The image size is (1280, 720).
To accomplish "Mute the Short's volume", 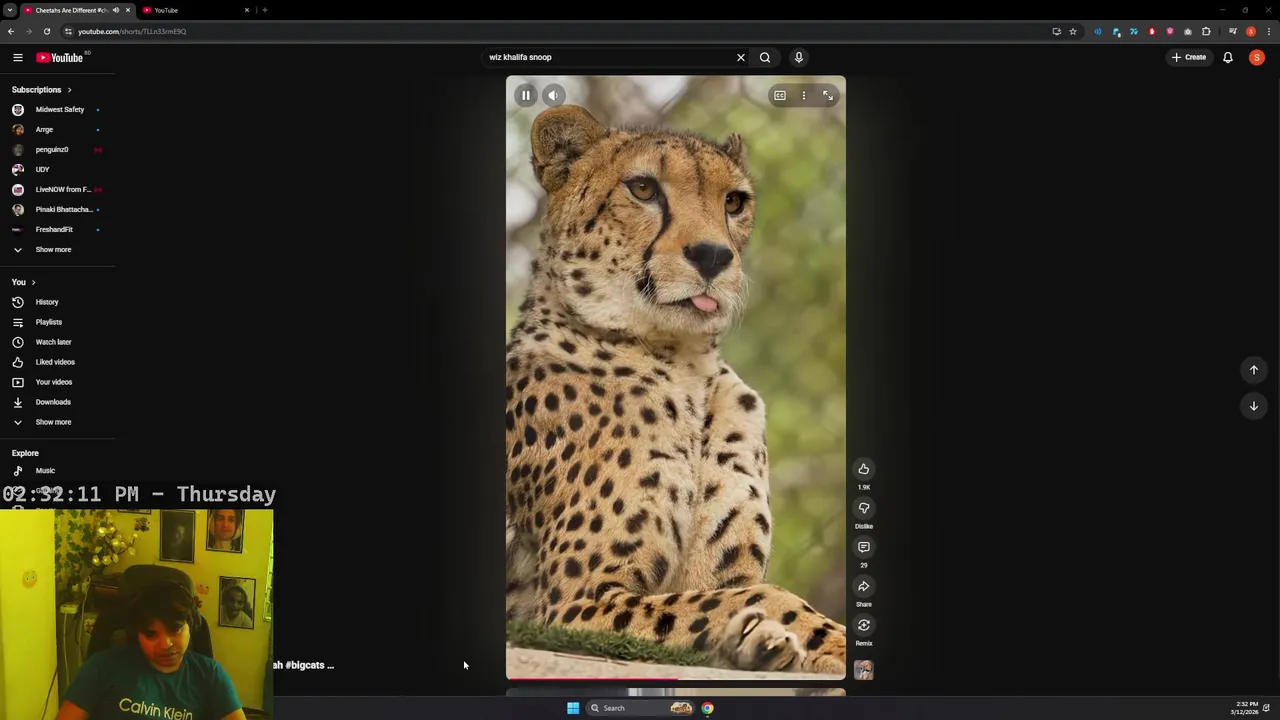I will 553,95.
